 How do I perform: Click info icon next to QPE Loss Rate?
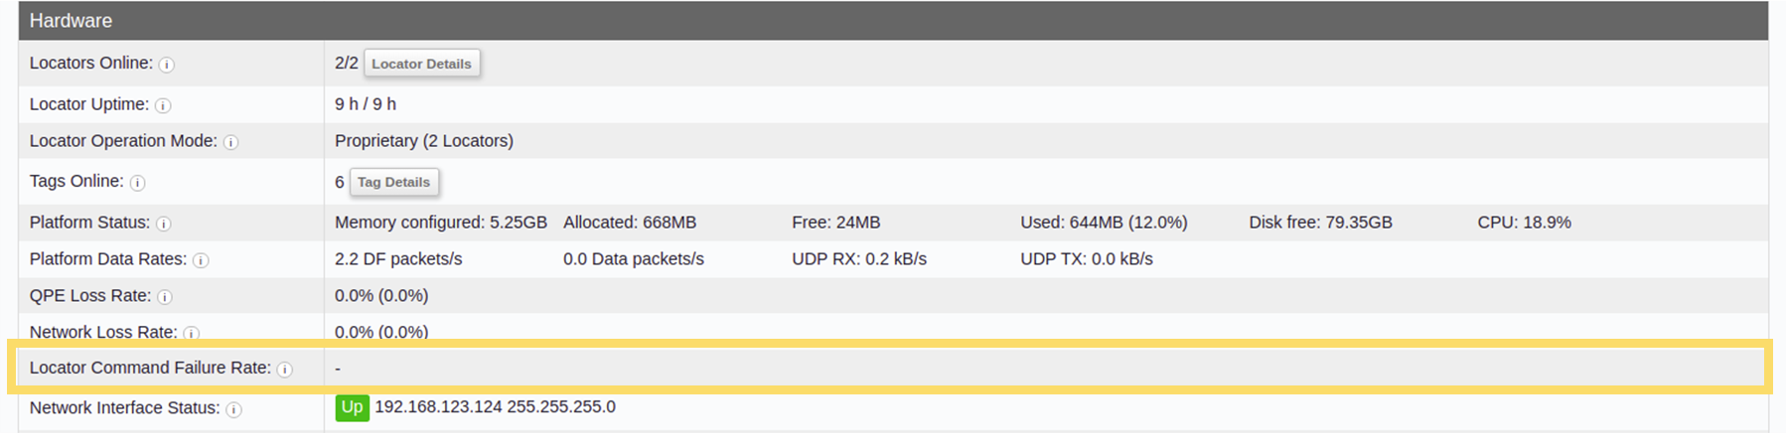pyautogui.click(x=165, y=297)
